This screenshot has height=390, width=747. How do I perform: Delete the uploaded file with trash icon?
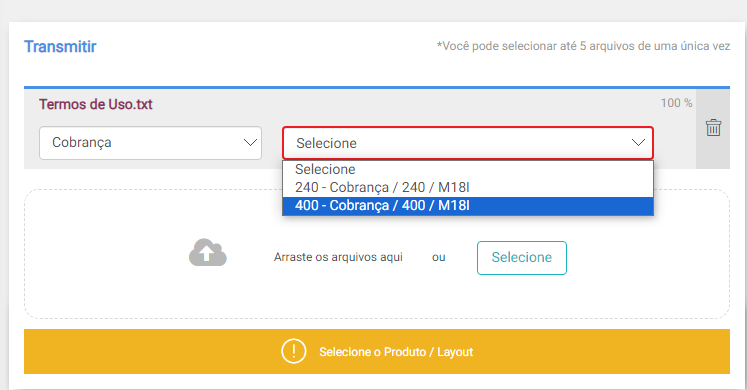[x=713, y=128]
